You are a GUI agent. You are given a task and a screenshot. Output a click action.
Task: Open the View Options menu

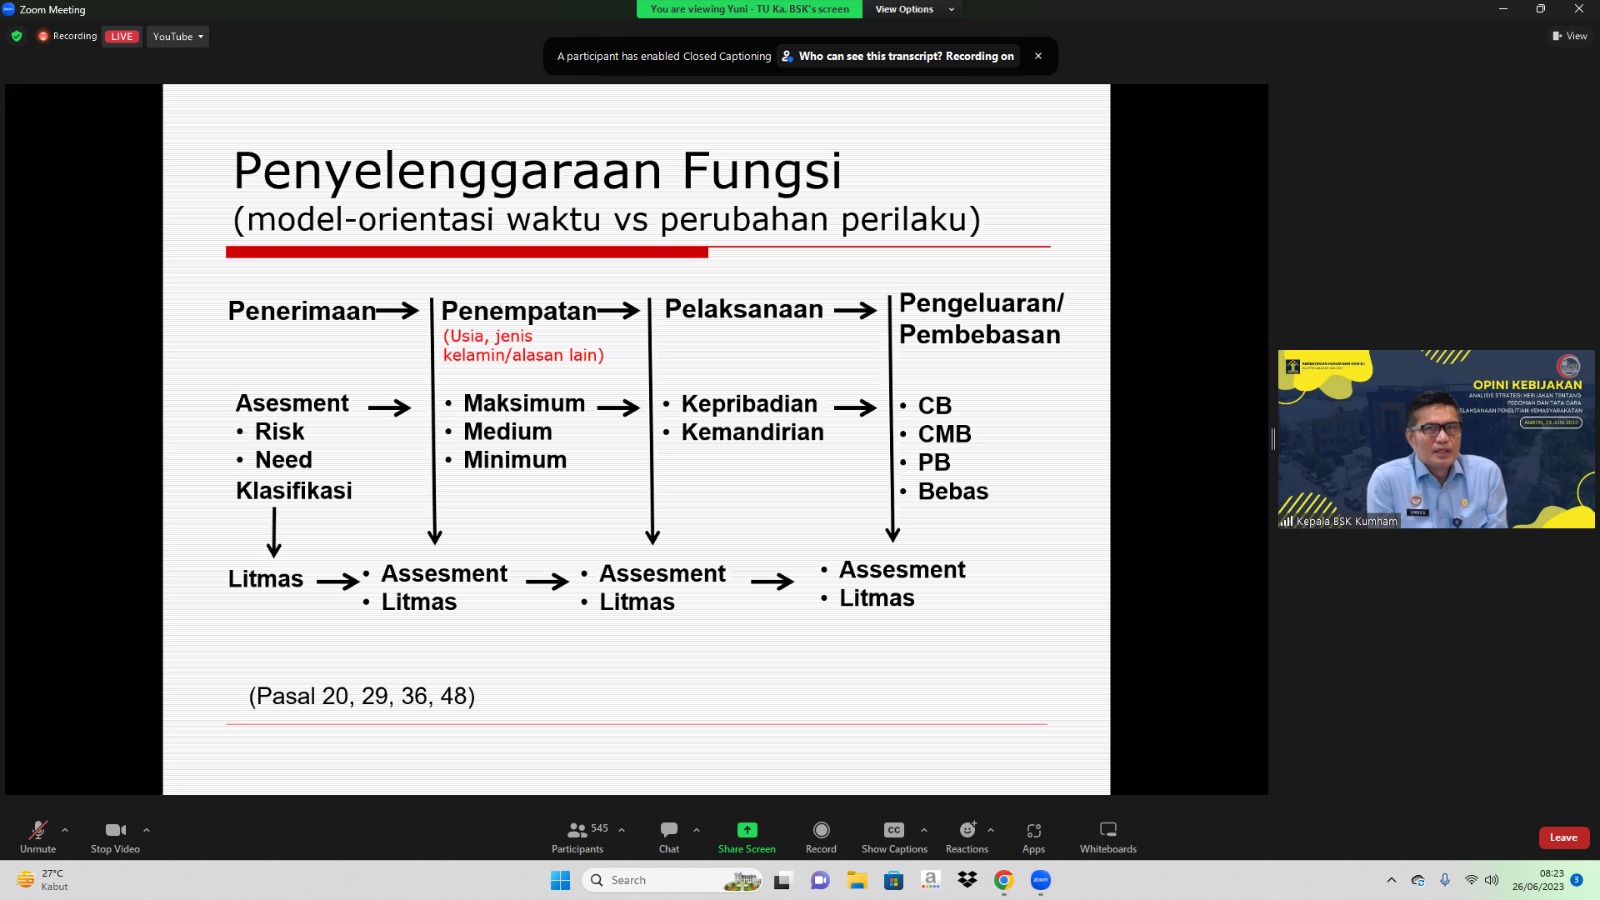pos(914,9)
